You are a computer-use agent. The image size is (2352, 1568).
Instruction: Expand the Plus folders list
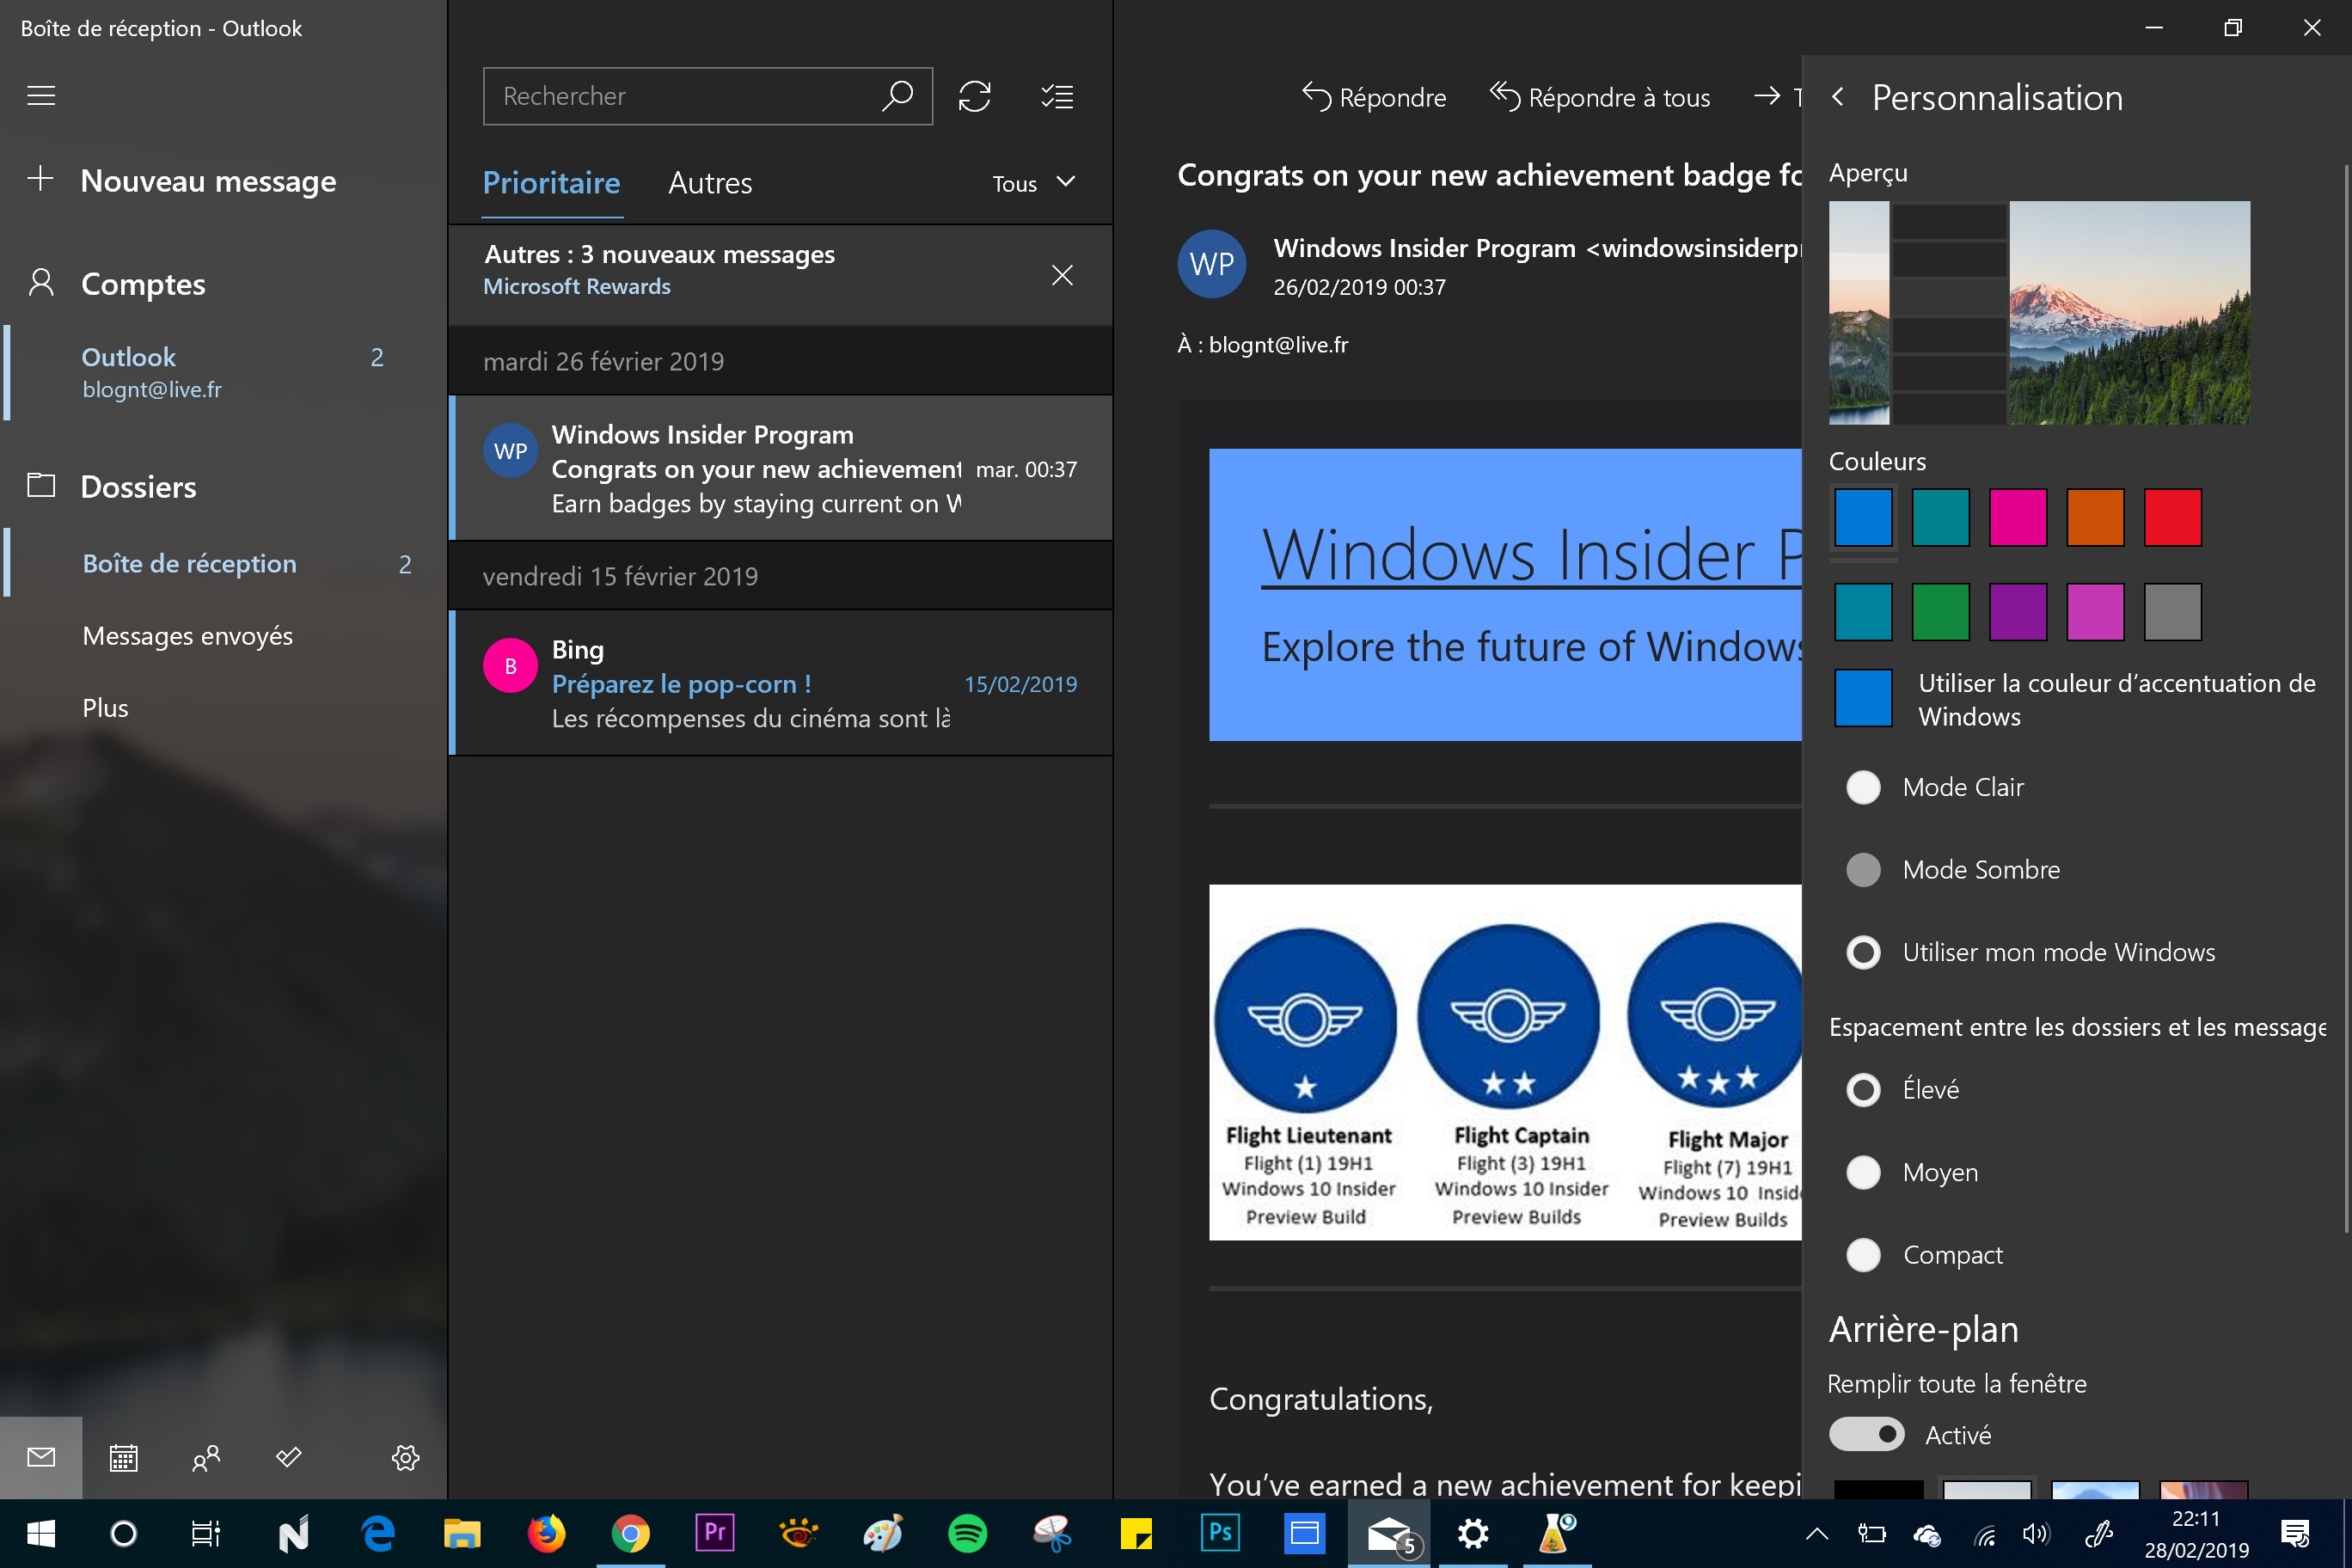point(105,708)
